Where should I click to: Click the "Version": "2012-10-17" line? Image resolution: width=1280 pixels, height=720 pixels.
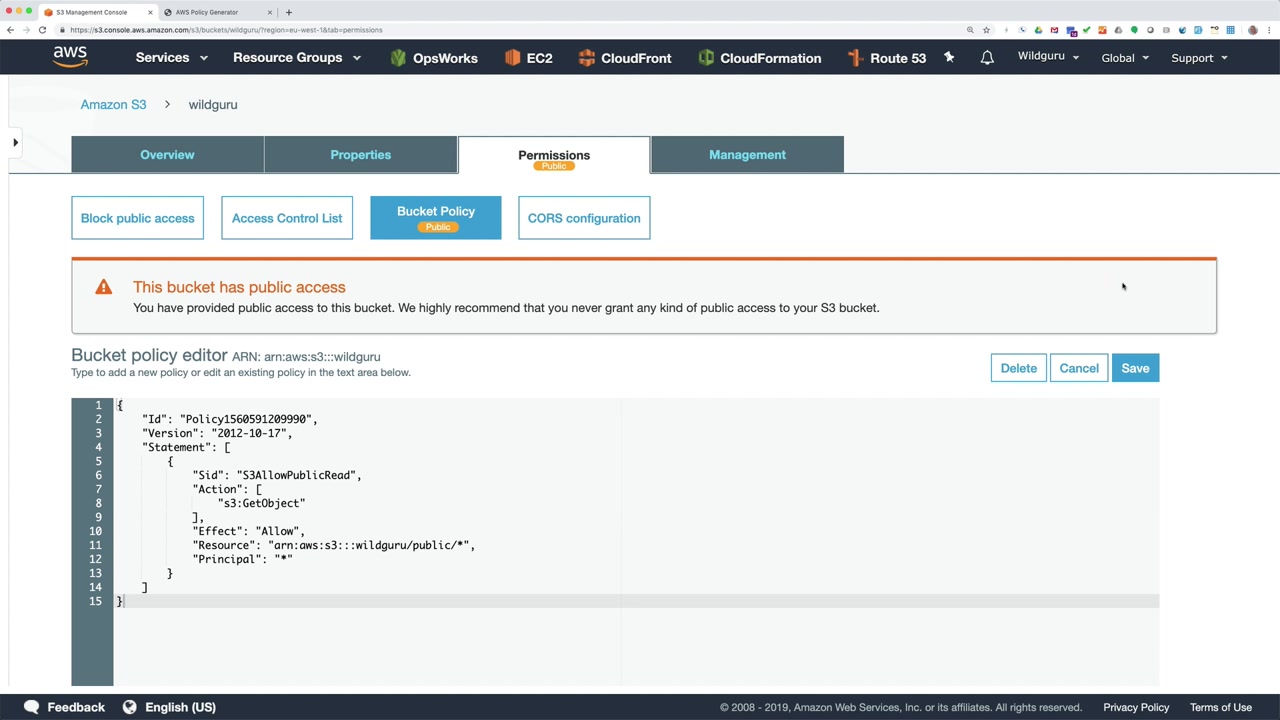click(217, 433)
